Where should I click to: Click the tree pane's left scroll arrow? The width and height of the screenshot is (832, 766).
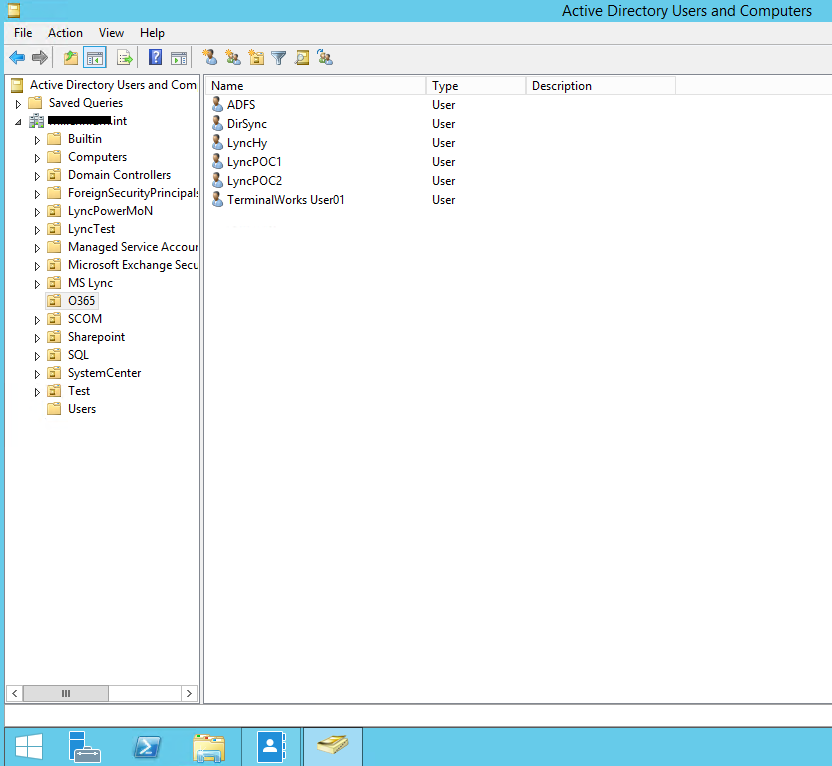pos(15,693)
